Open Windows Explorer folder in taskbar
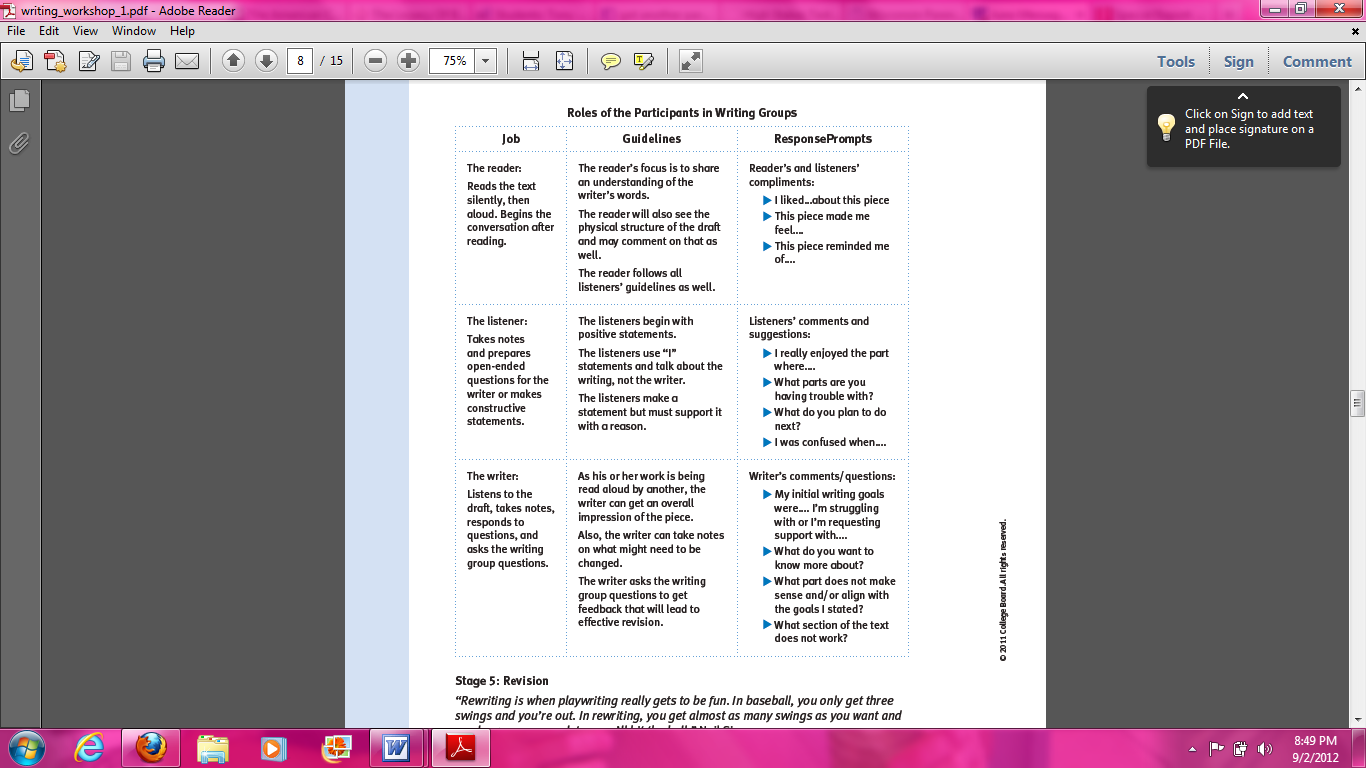 tap(213, 747)
